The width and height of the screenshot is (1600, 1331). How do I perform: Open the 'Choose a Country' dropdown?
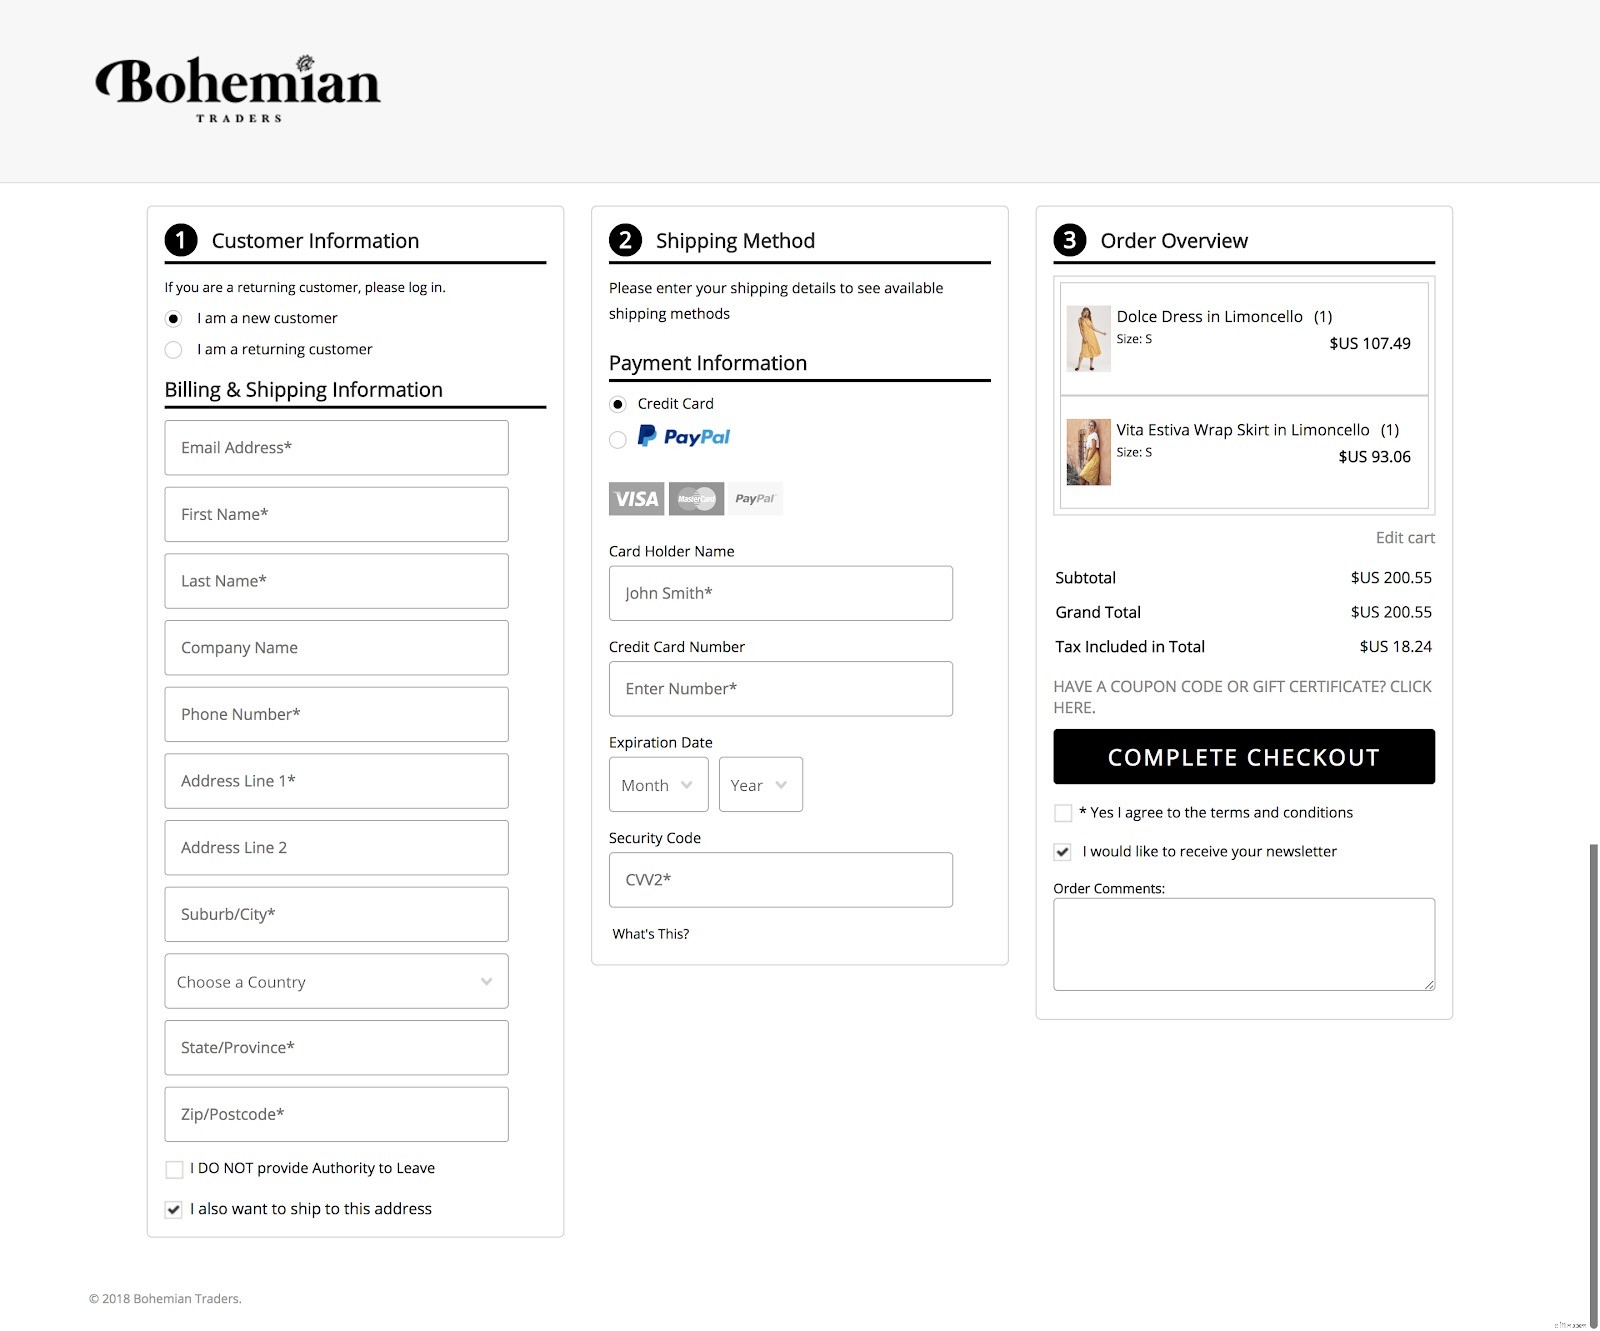(x=336, y=981)
